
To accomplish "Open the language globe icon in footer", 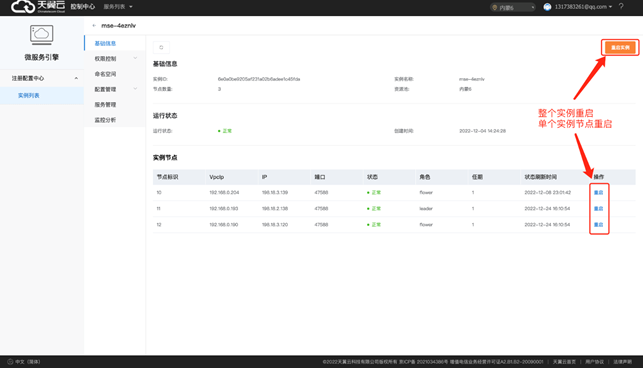I will (10, 362).
